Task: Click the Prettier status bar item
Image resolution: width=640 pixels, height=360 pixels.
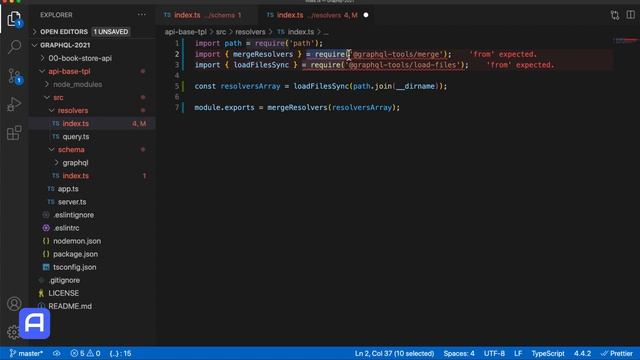Action: coord(617,353)
